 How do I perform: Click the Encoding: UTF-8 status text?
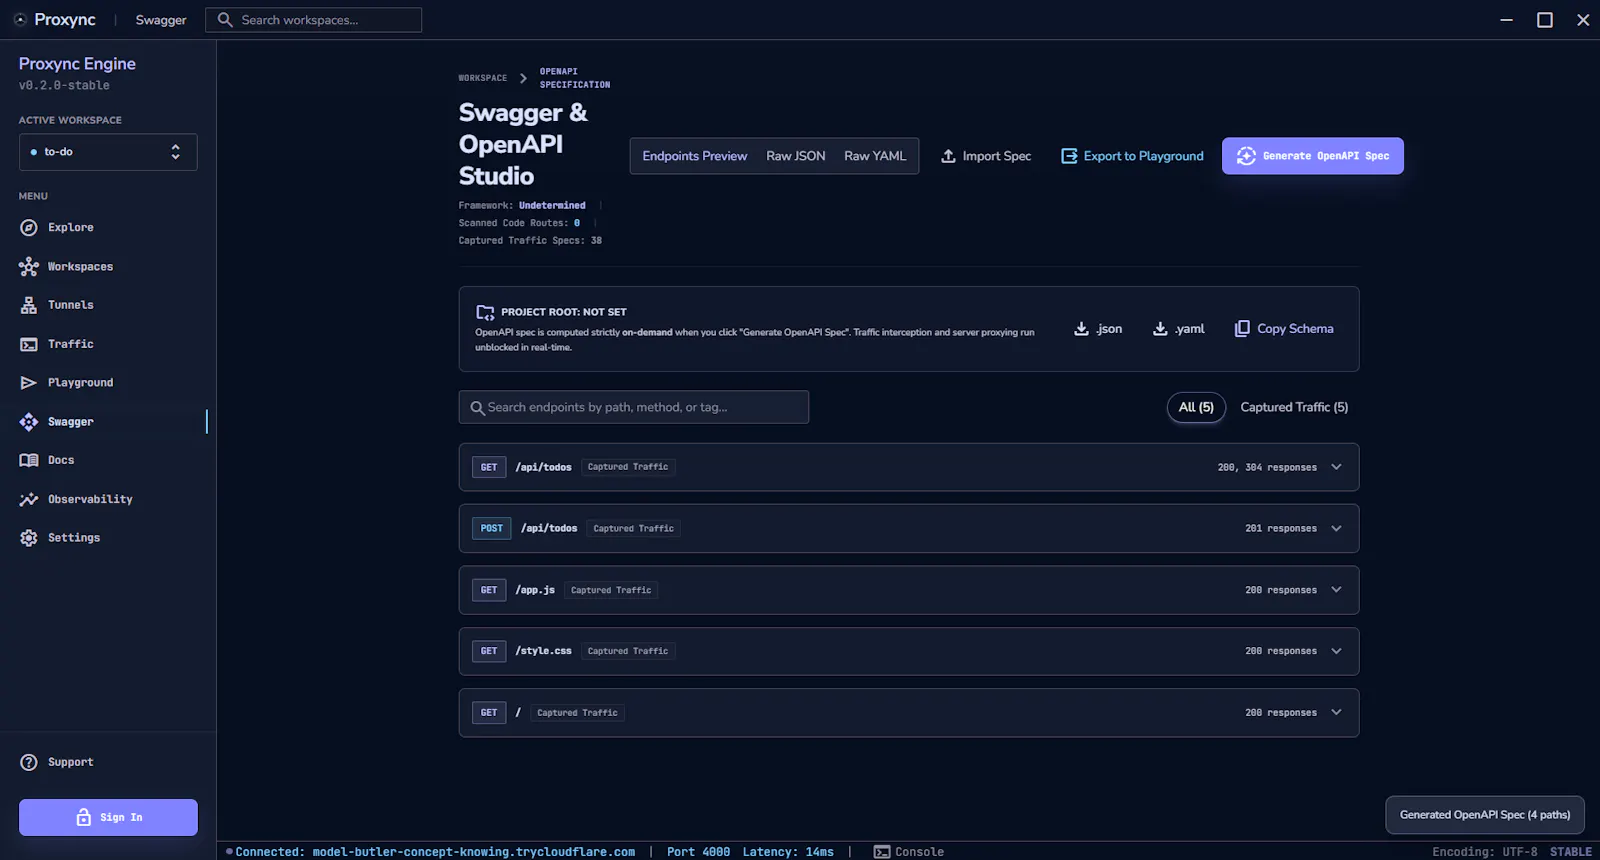pyautogui.click(x=1485, y=852)
